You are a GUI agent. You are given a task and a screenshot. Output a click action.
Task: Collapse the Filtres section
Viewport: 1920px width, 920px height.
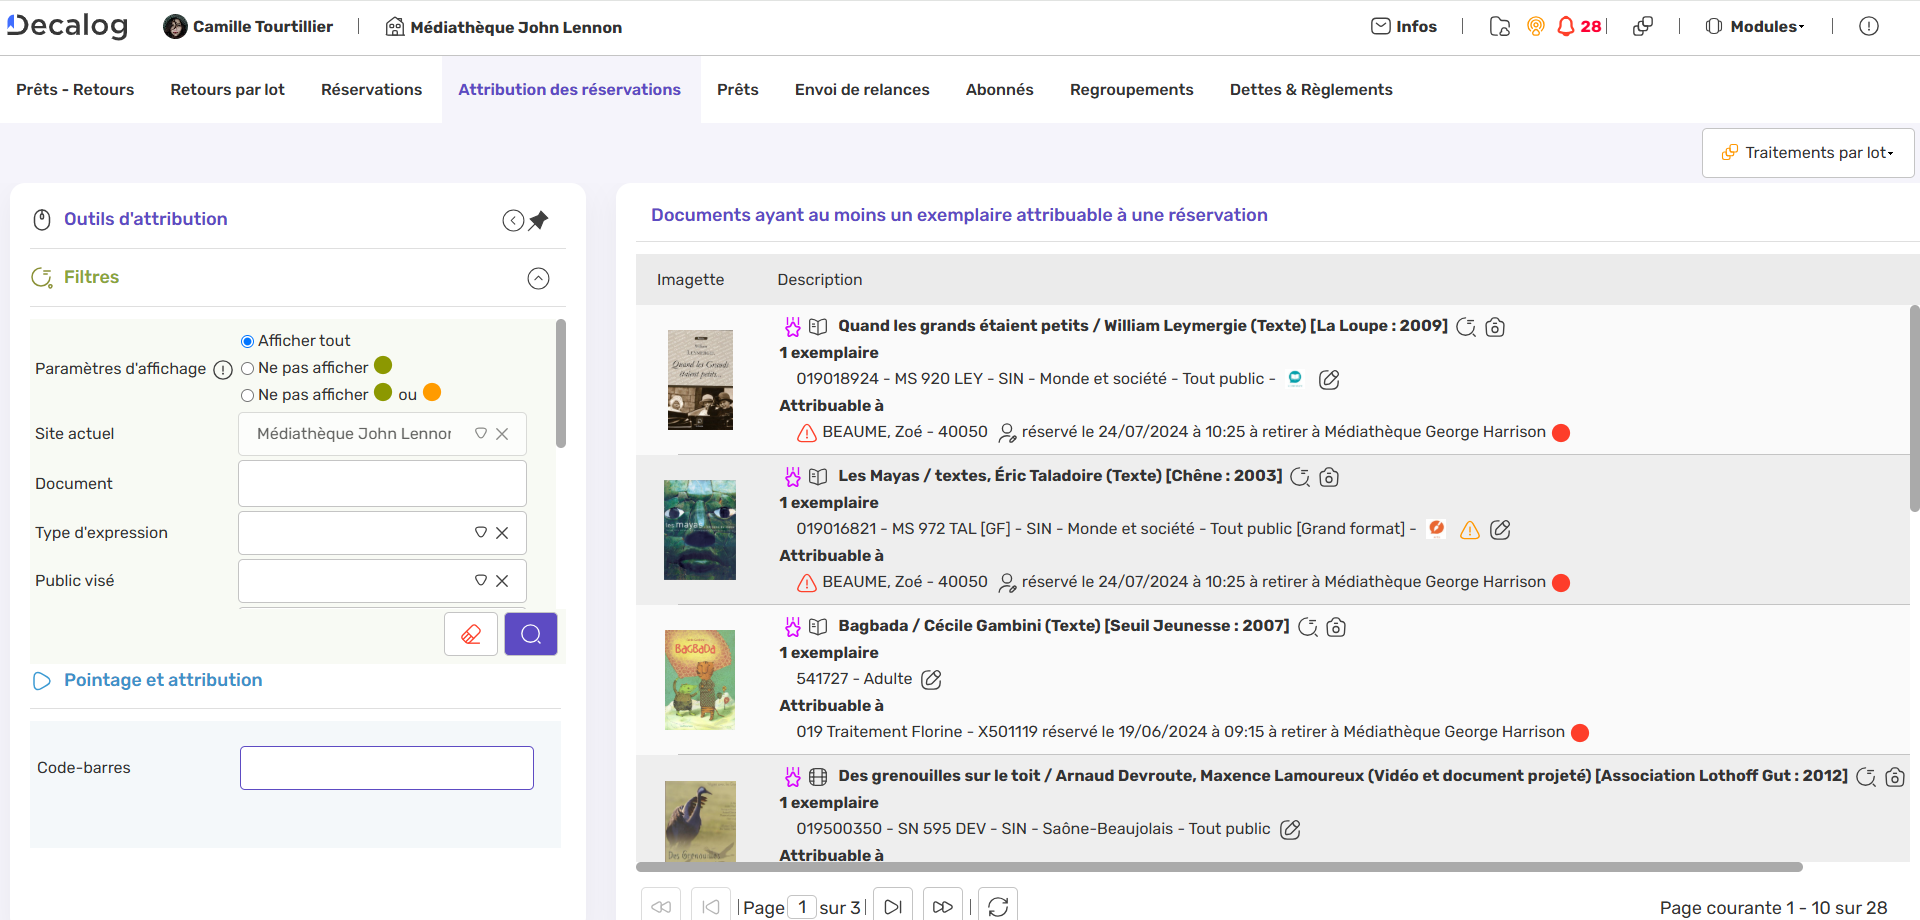click(x=538, y=278)
